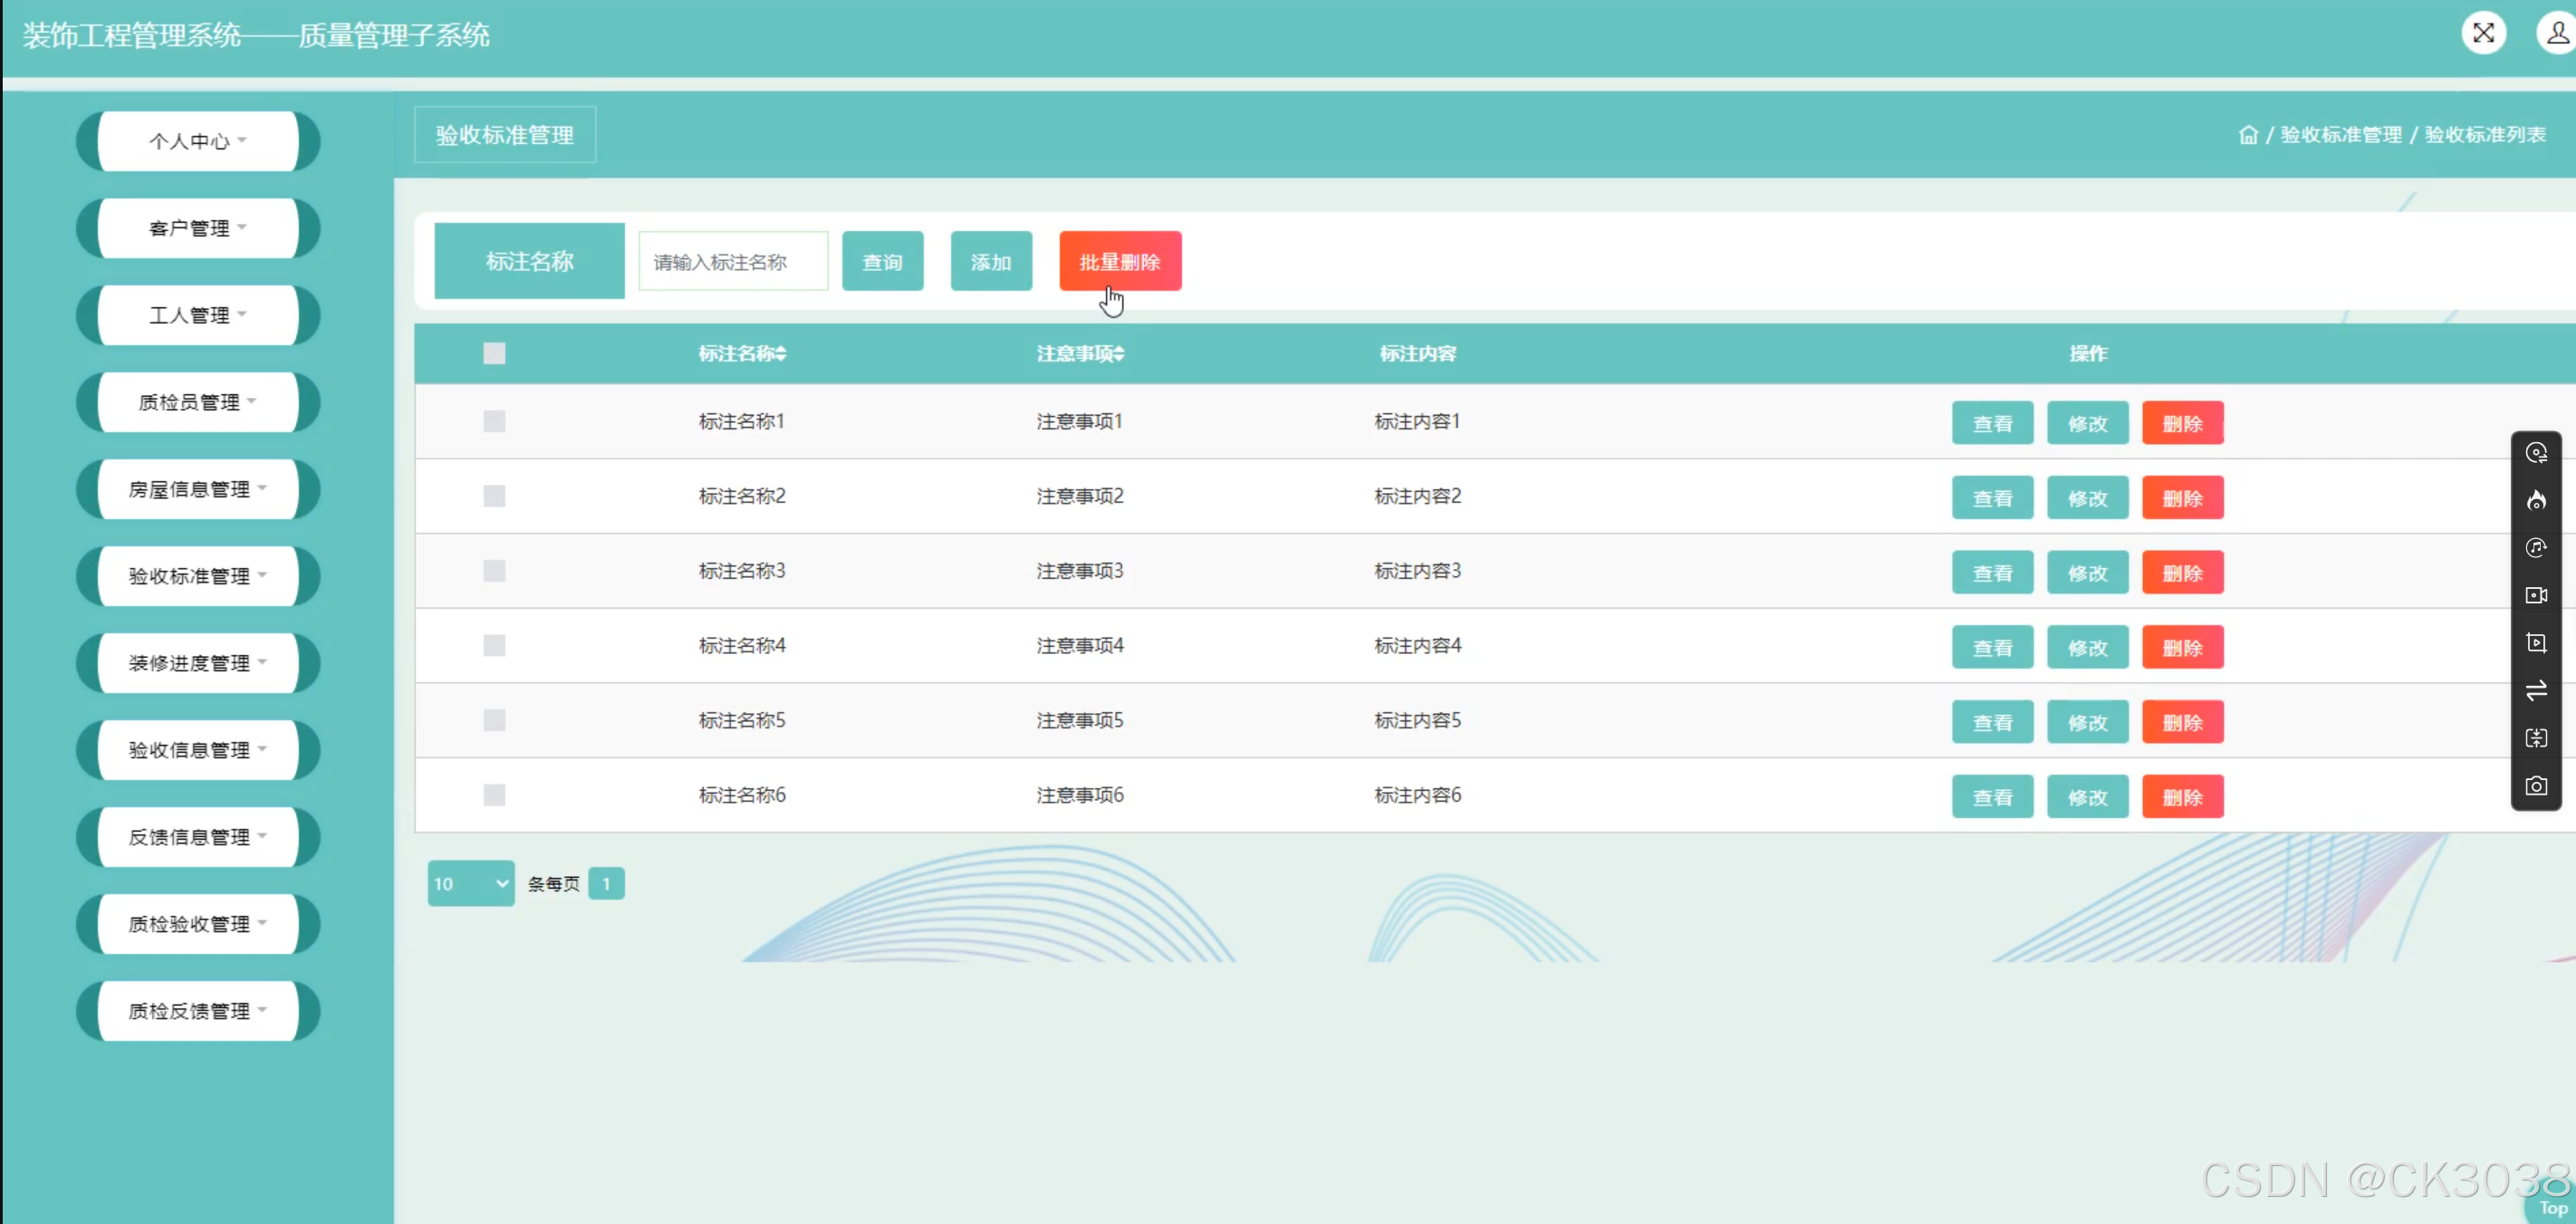Click the 请输入标注名称 search input field

(733, 261)
